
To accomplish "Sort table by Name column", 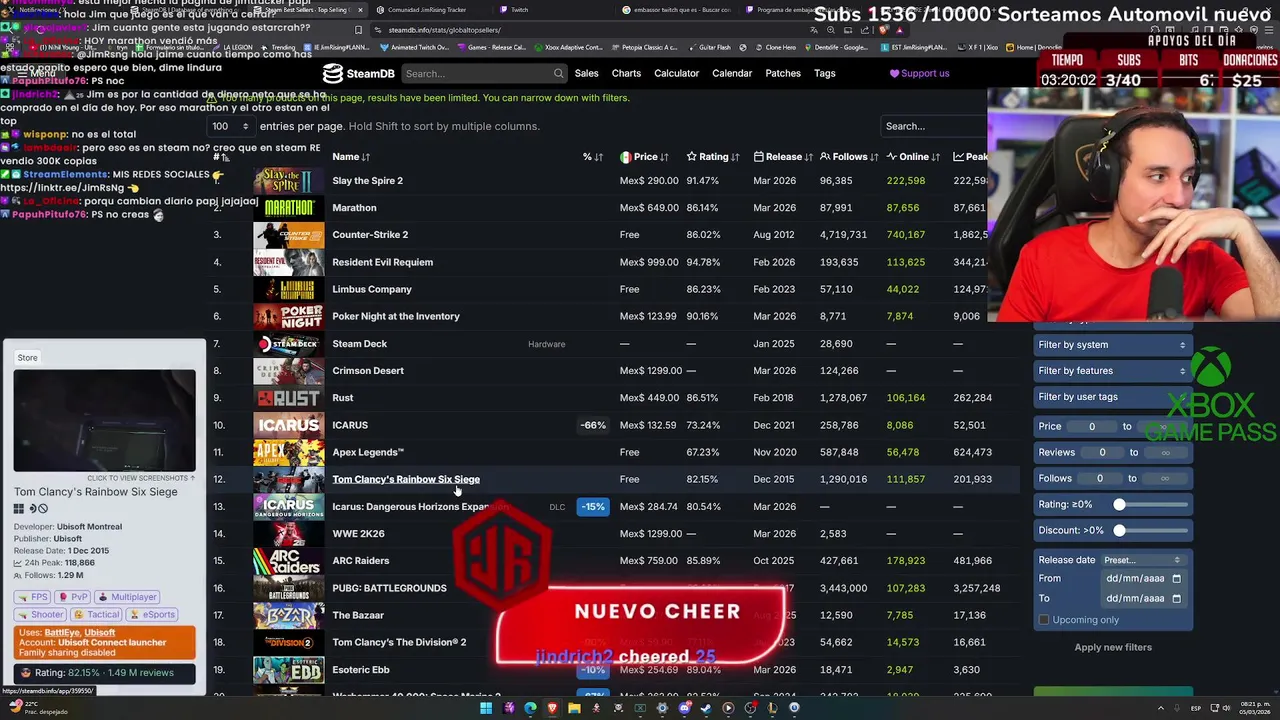I will coord(351,157).
